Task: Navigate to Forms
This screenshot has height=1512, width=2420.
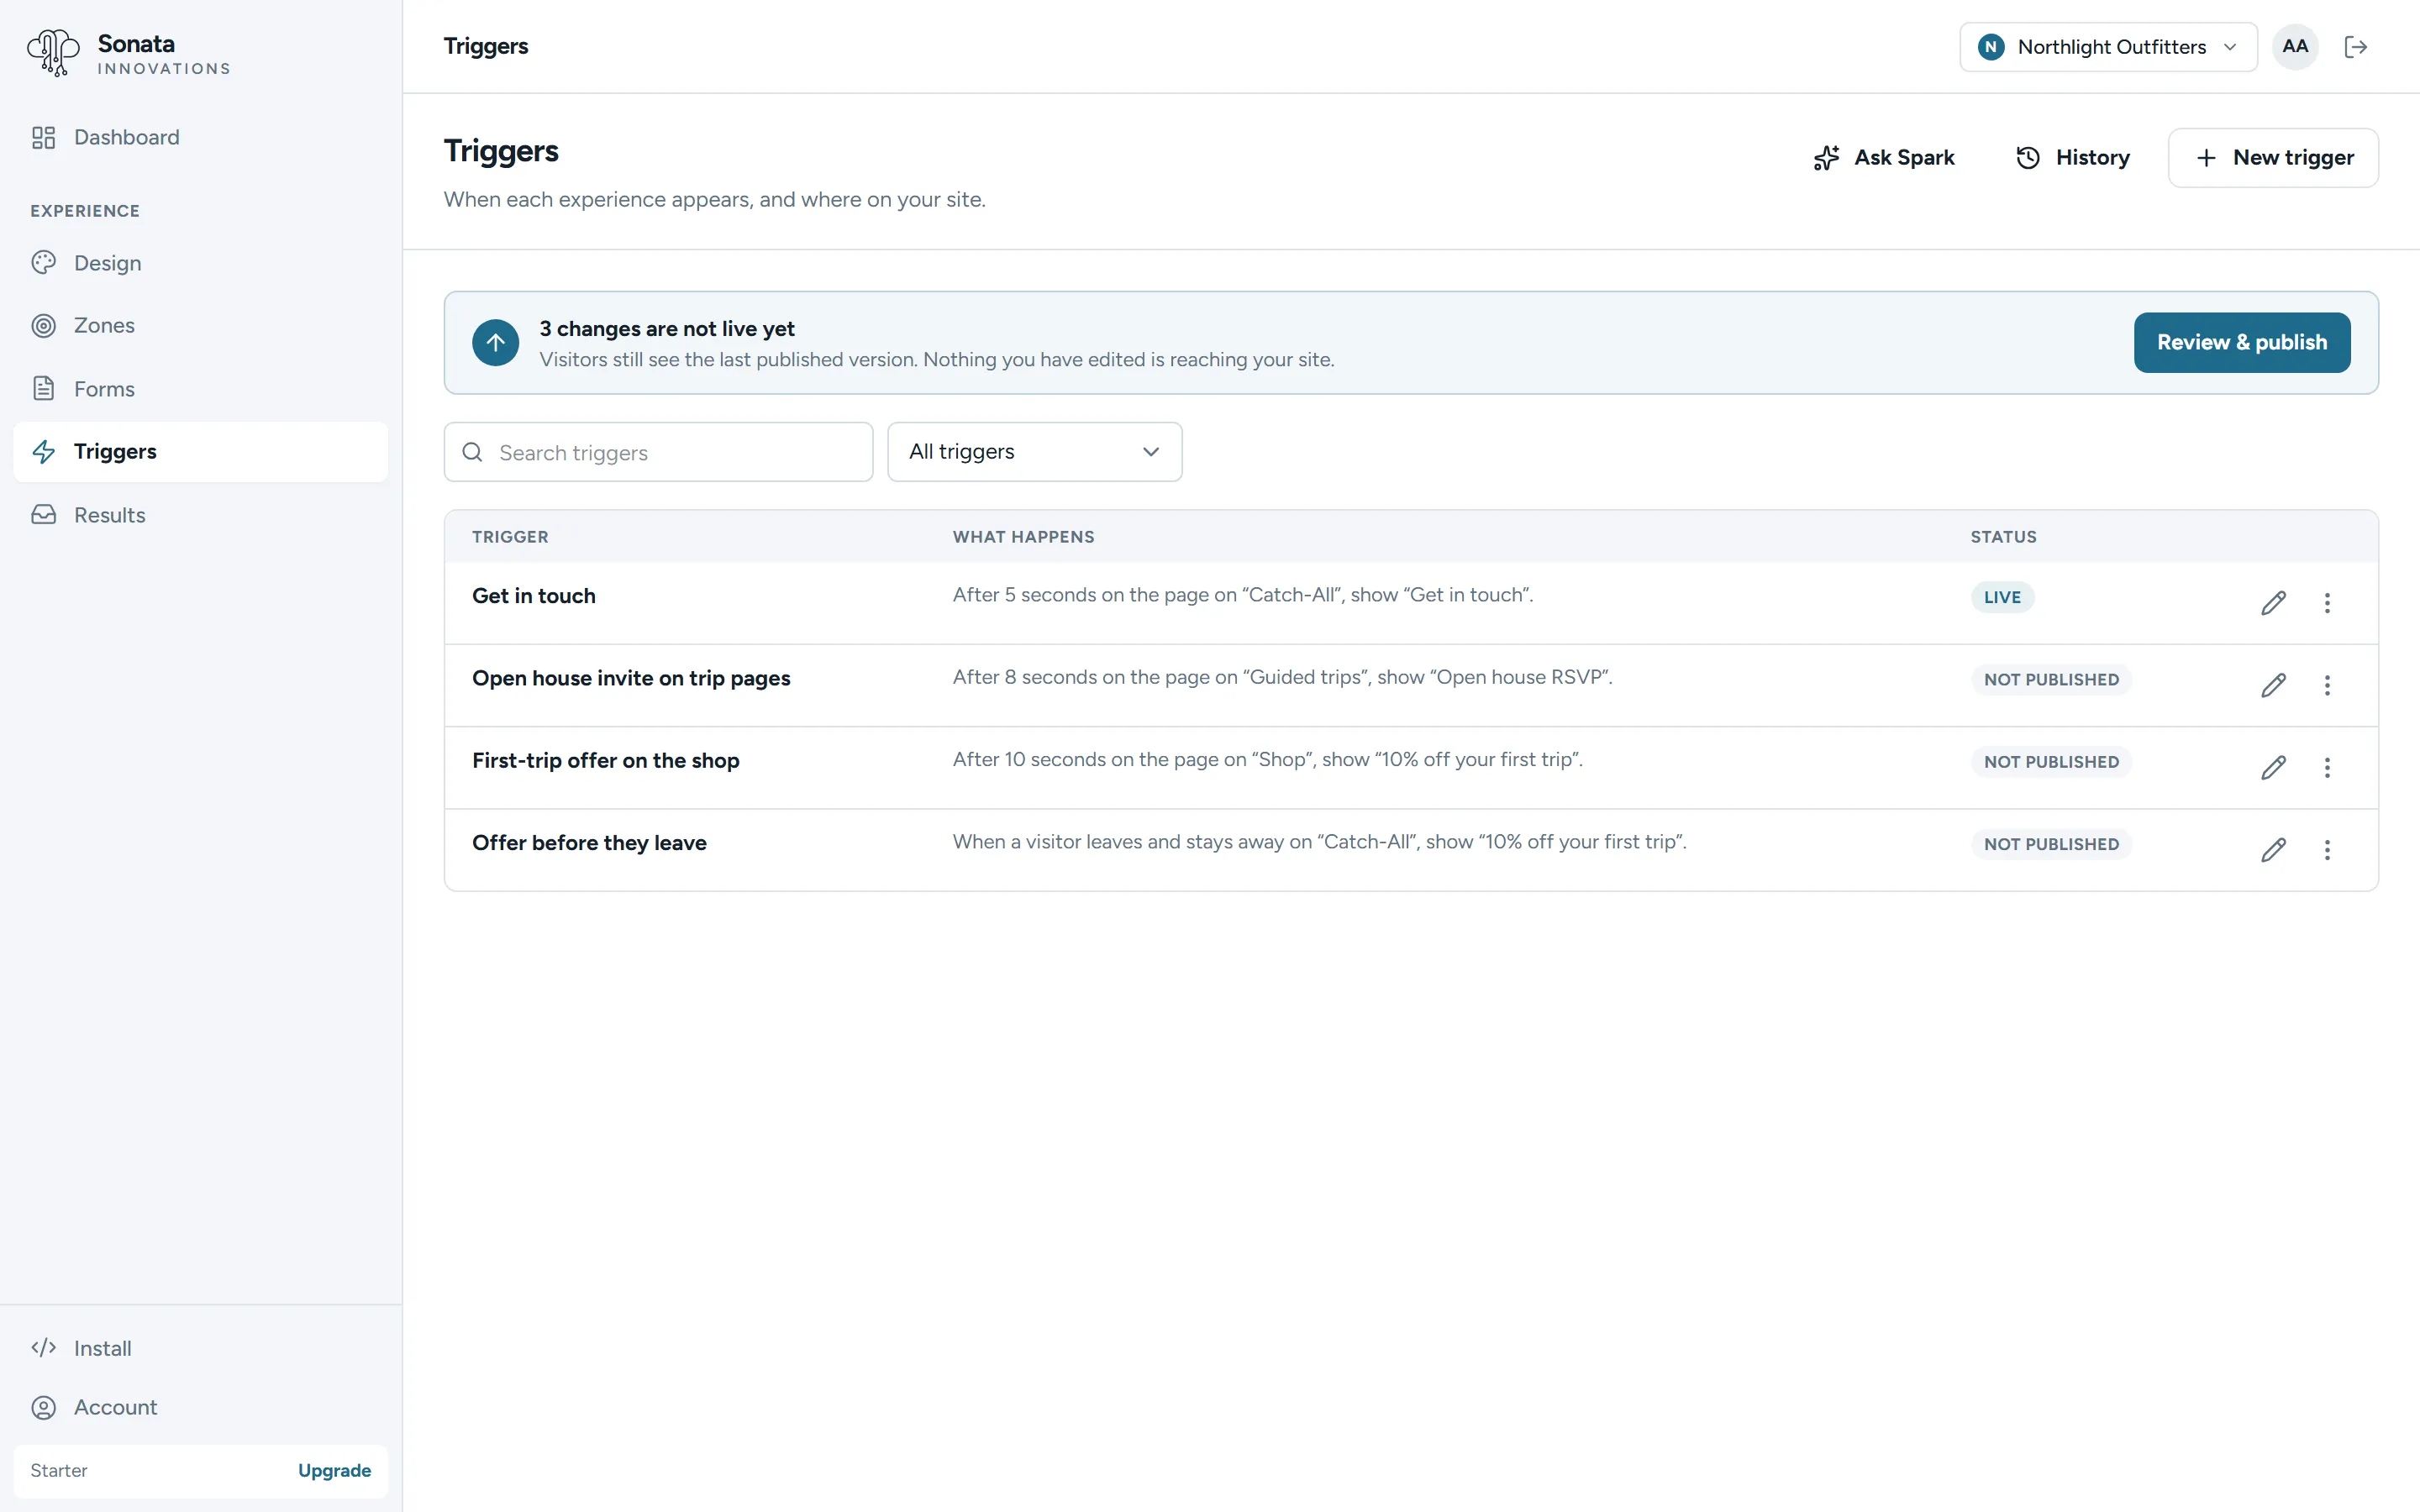Action: tap(200, 389)
